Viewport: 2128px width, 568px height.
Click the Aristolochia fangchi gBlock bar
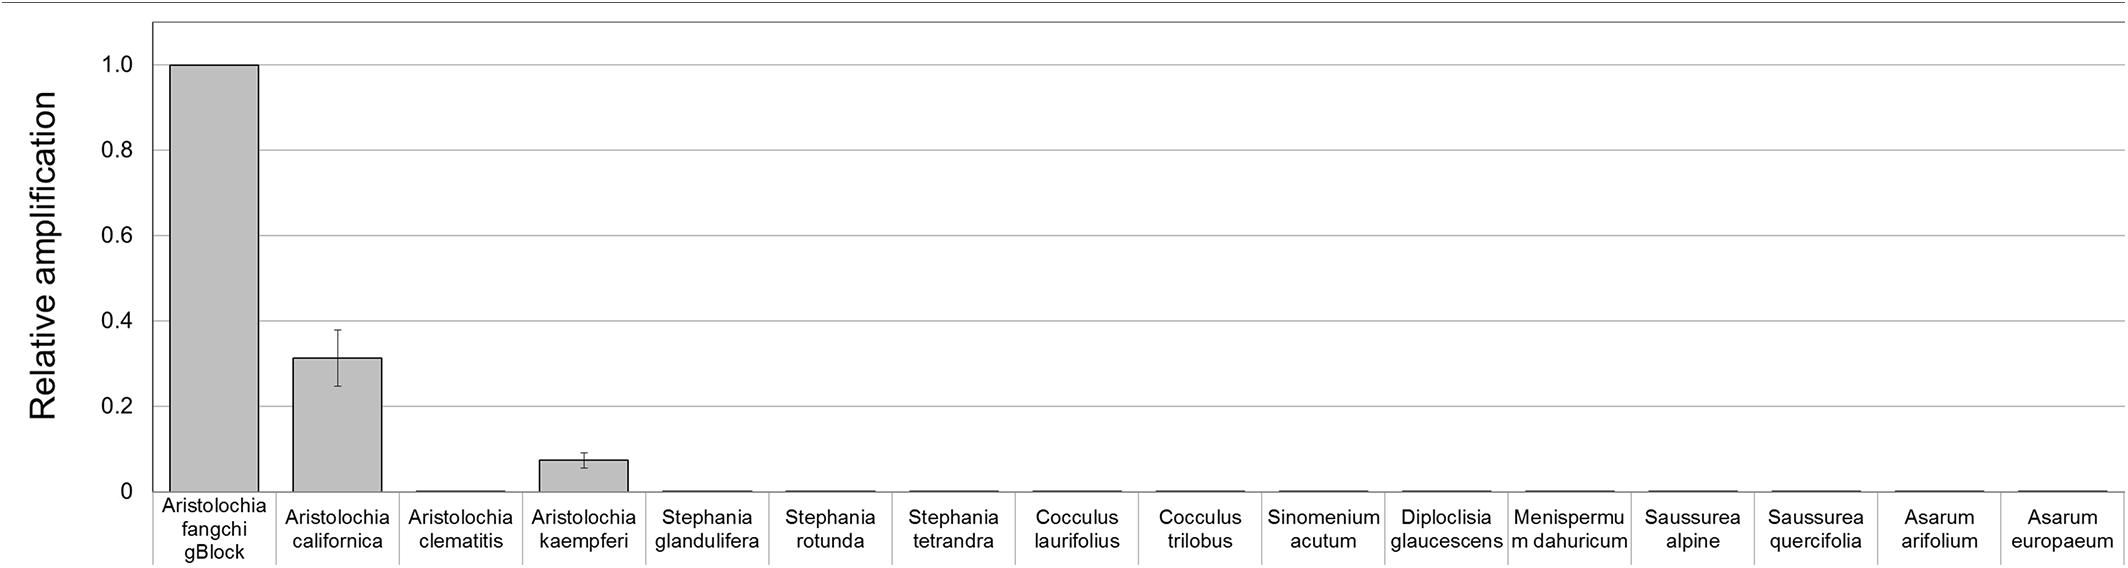coord(214,278)
